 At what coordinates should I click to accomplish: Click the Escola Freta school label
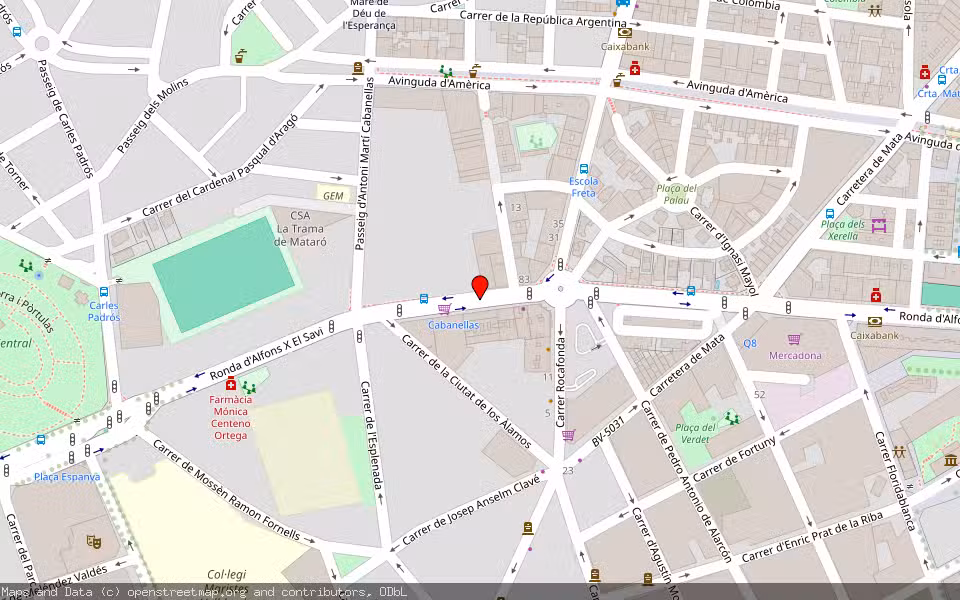pyautogui.click(x=584, y=188)
